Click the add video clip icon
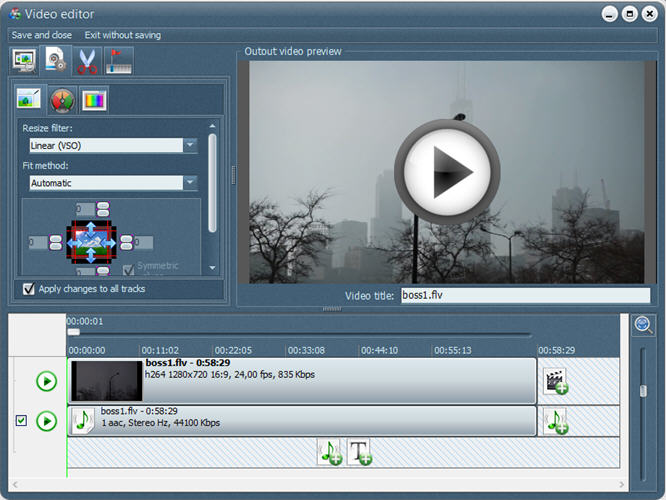The height and width of the screenshot is (500, 666). (x=555, y=381)
